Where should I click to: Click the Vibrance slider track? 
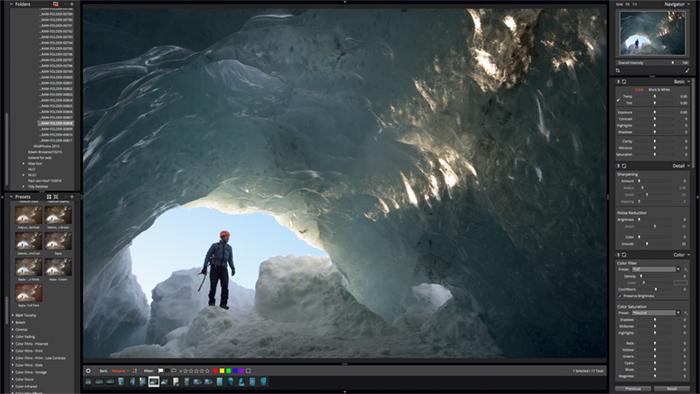[655, 148]
